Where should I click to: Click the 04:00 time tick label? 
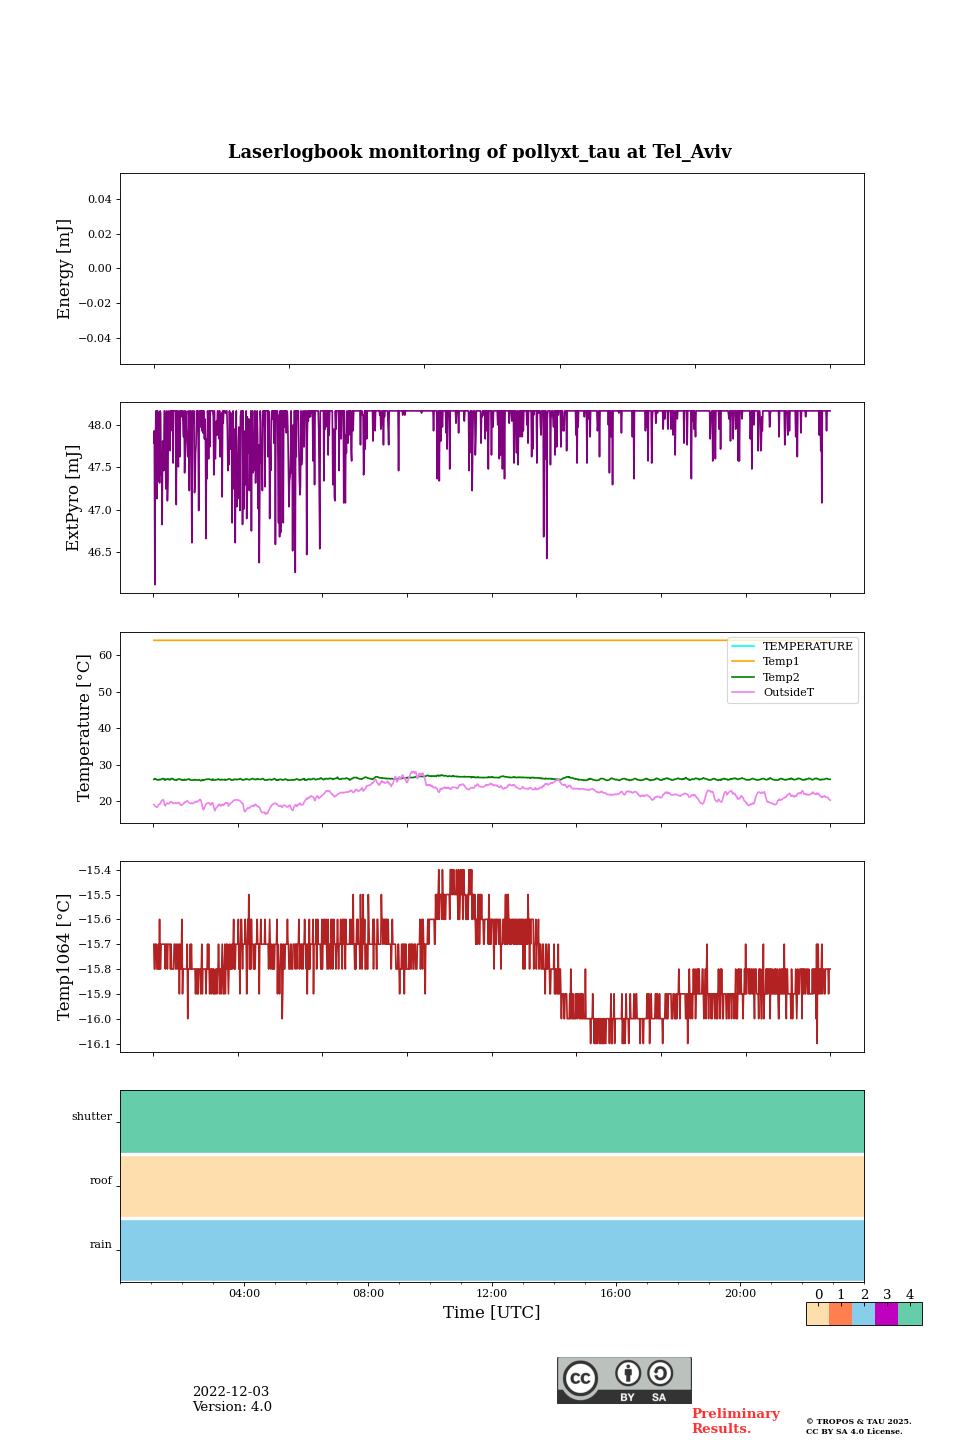pyautogui.click(x=244, y=1293)
